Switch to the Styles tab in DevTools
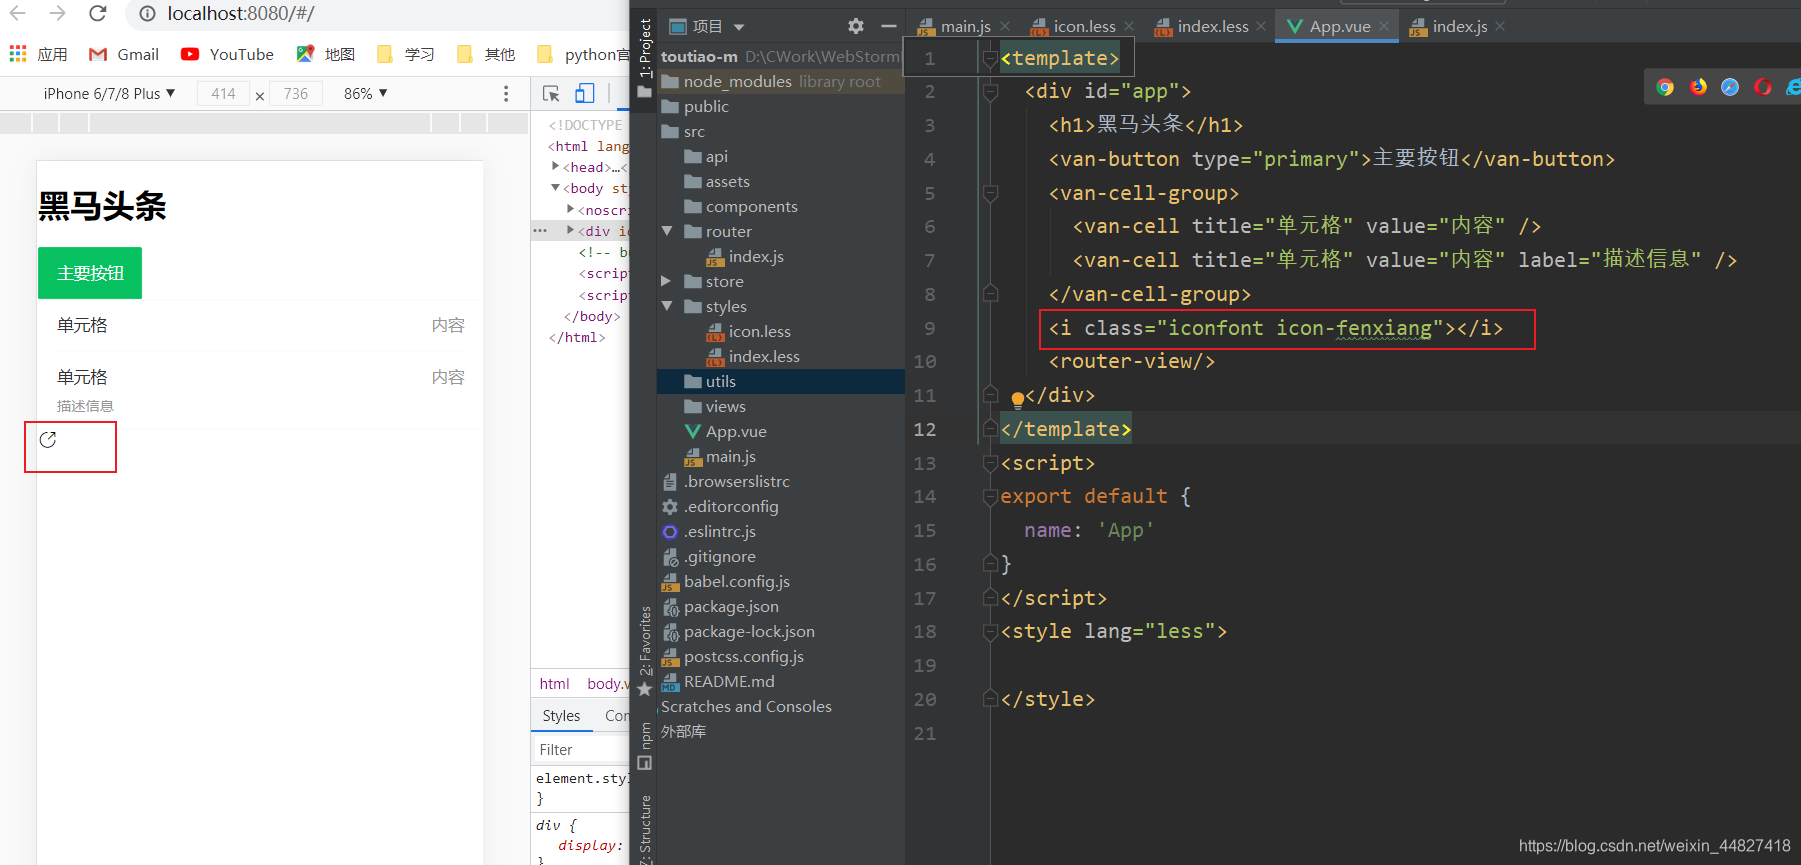 tap(561, 715)
